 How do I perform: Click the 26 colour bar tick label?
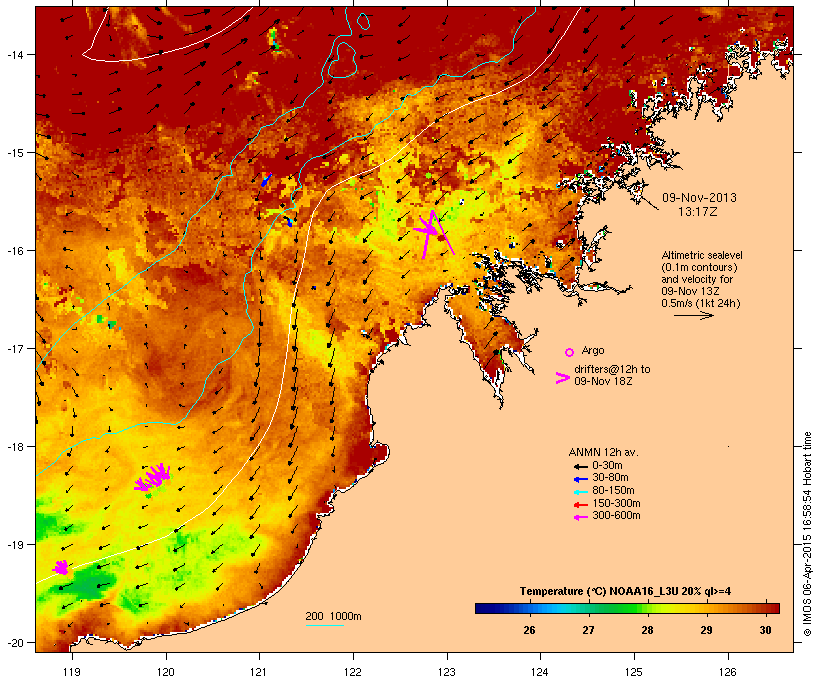tap(529, 630)
